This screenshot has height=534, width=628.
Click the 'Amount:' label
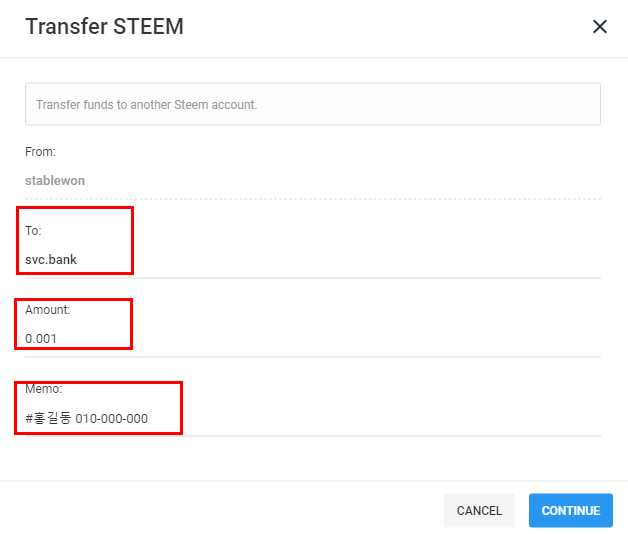(48, 310)
